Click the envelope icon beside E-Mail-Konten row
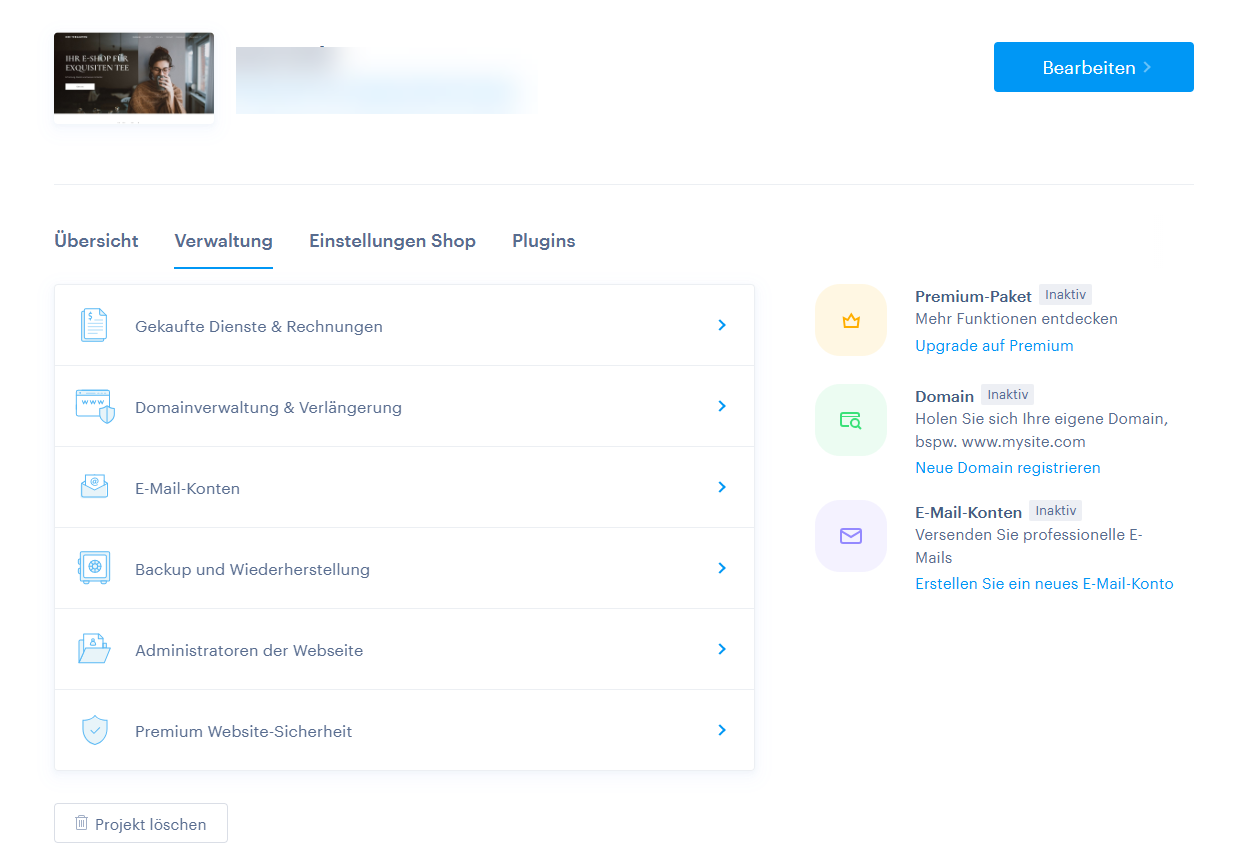Image resolution: width=1248 pixels, height=863 pixels. tap(94, 488)
